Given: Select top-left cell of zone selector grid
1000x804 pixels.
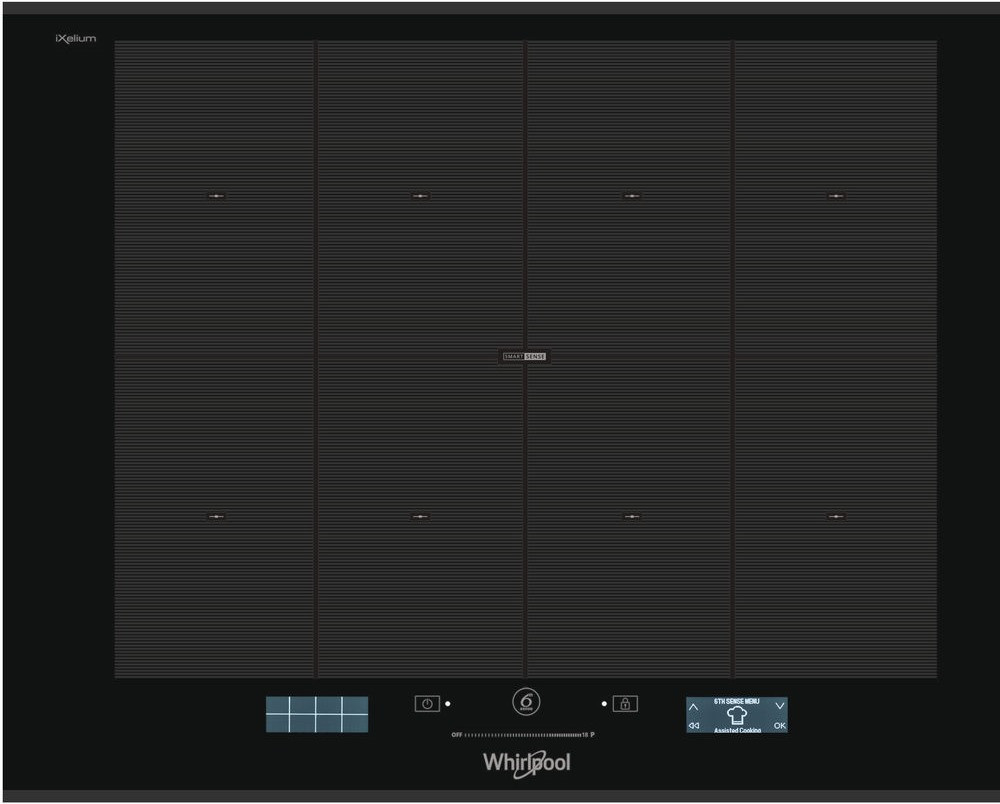Looking at the screenshot, I should pos(278,706).
